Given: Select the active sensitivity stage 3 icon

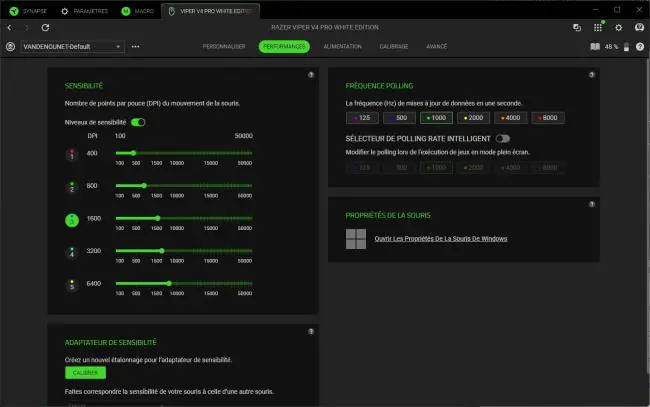Looking at the screenshot, I should [72, 220].
